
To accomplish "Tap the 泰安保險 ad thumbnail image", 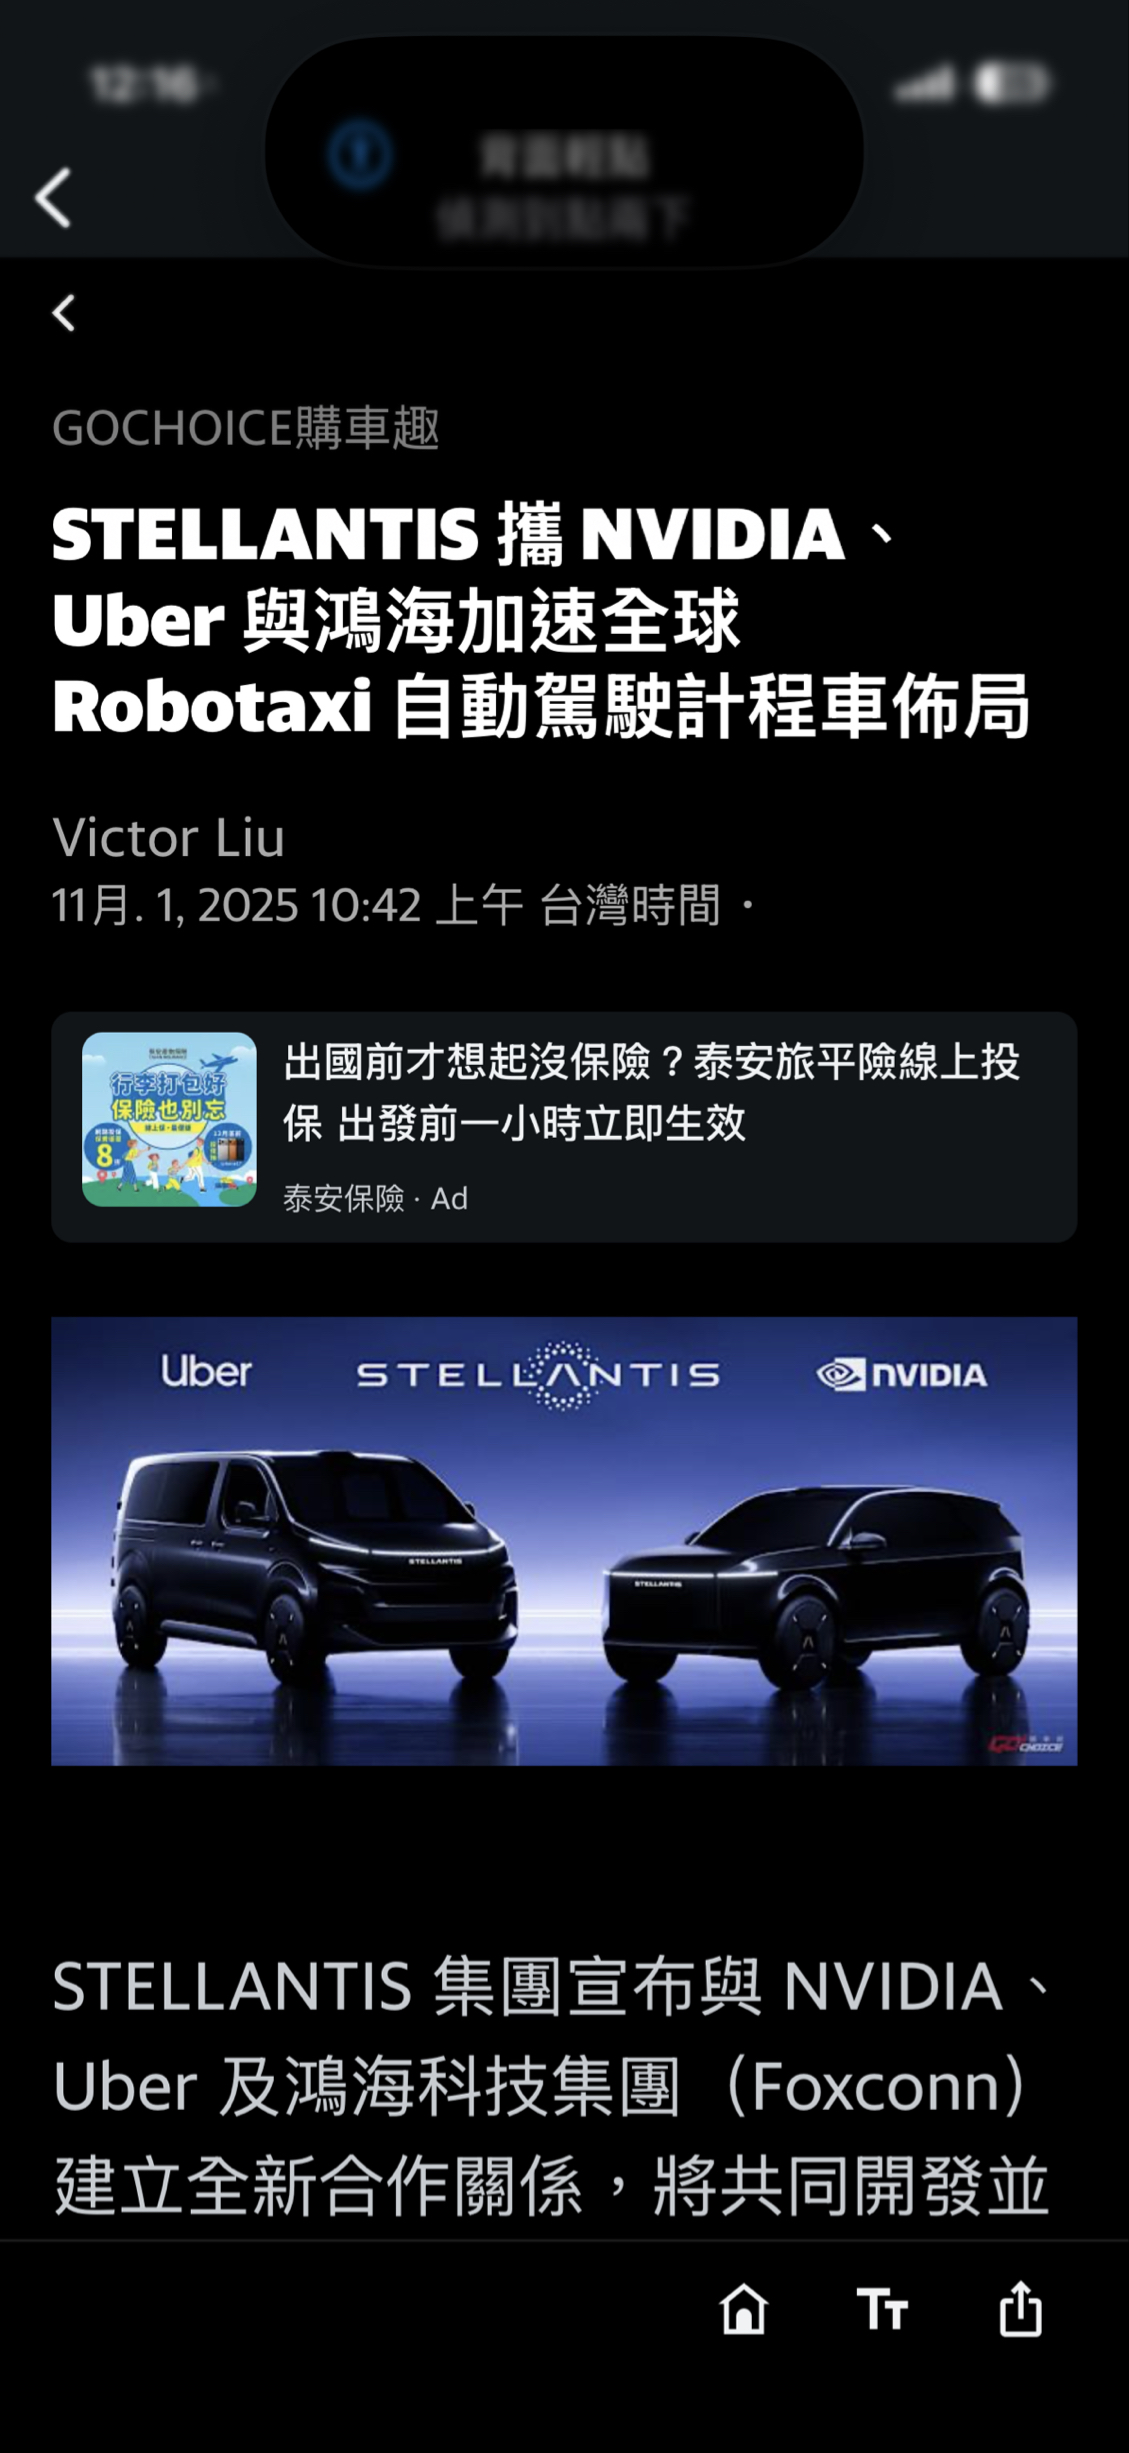I will pos(169,1119).
